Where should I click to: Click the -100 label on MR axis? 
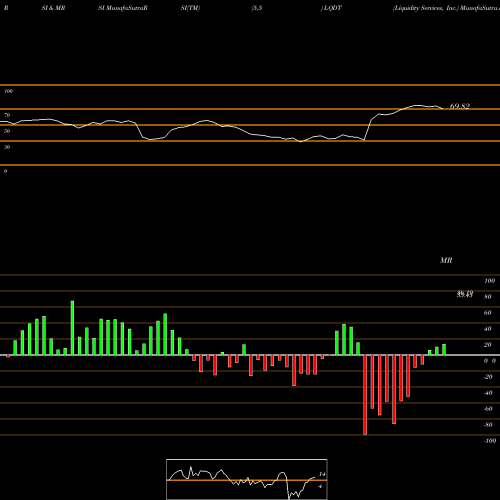(490, 441)
